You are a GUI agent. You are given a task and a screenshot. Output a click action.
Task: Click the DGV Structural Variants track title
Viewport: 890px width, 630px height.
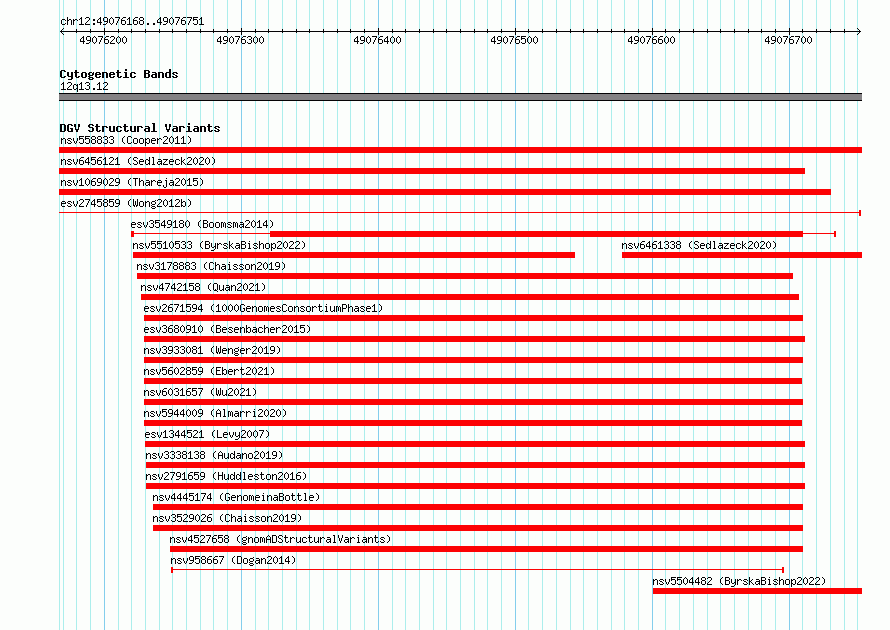[x=140, y=128]
